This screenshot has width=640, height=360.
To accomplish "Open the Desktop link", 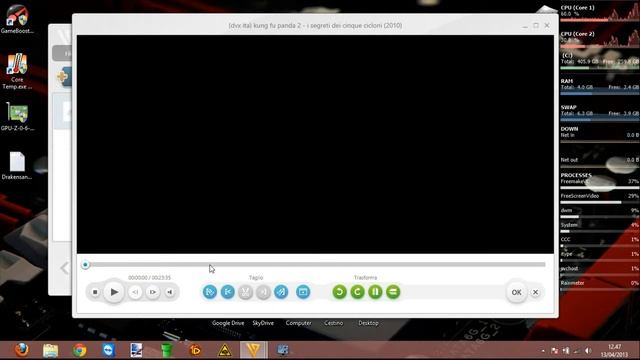I will (x=368, y=323).
